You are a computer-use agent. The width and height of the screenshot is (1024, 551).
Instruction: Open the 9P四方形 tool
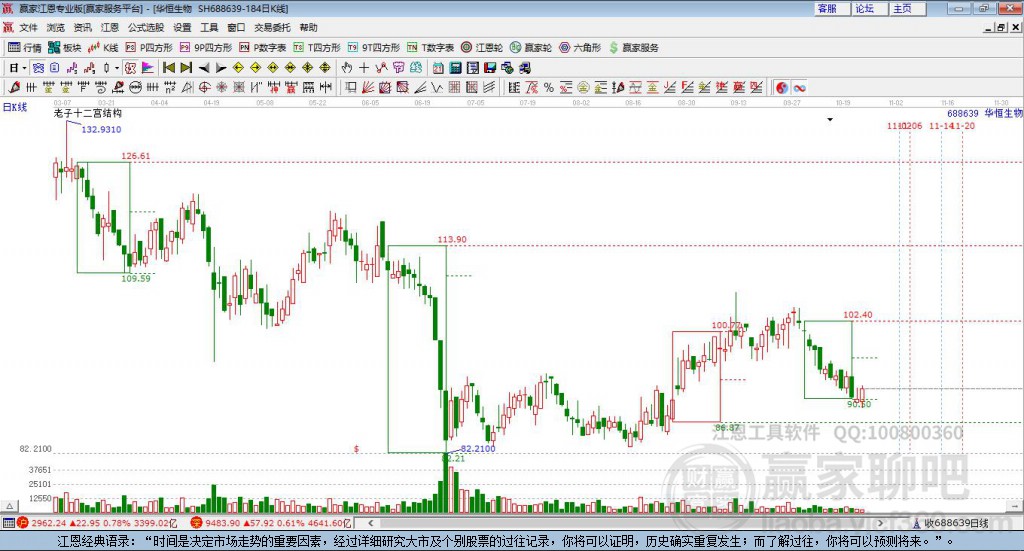coord(206,48)
